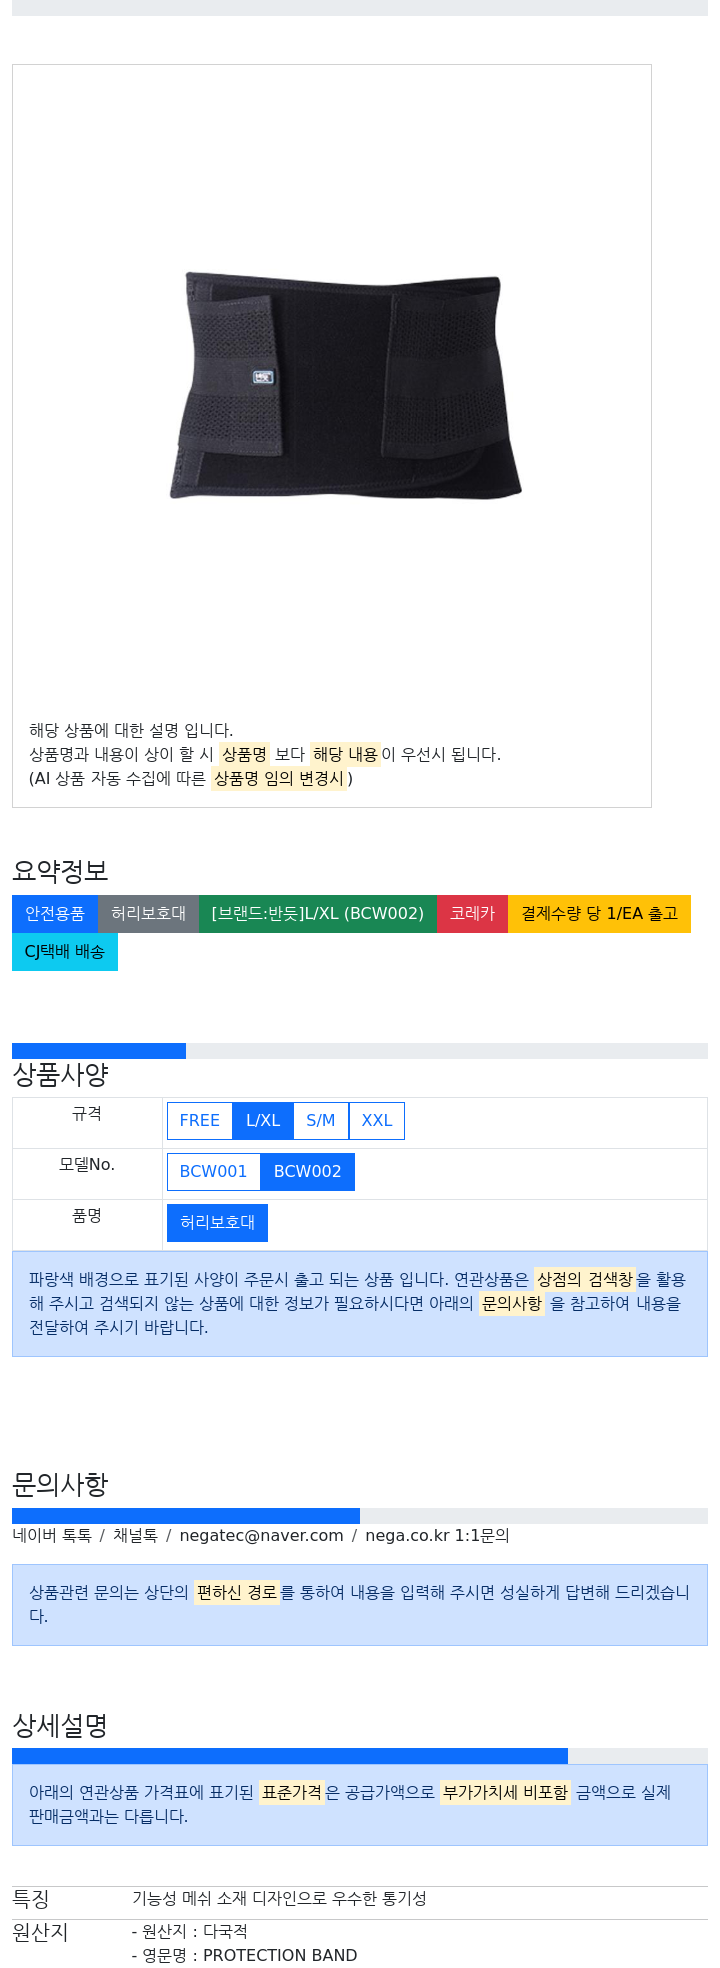The height and width of the screenshot is (1968, 720).
Task: Click the green brand L/XL (BCW002) tag
Action: 318,914
